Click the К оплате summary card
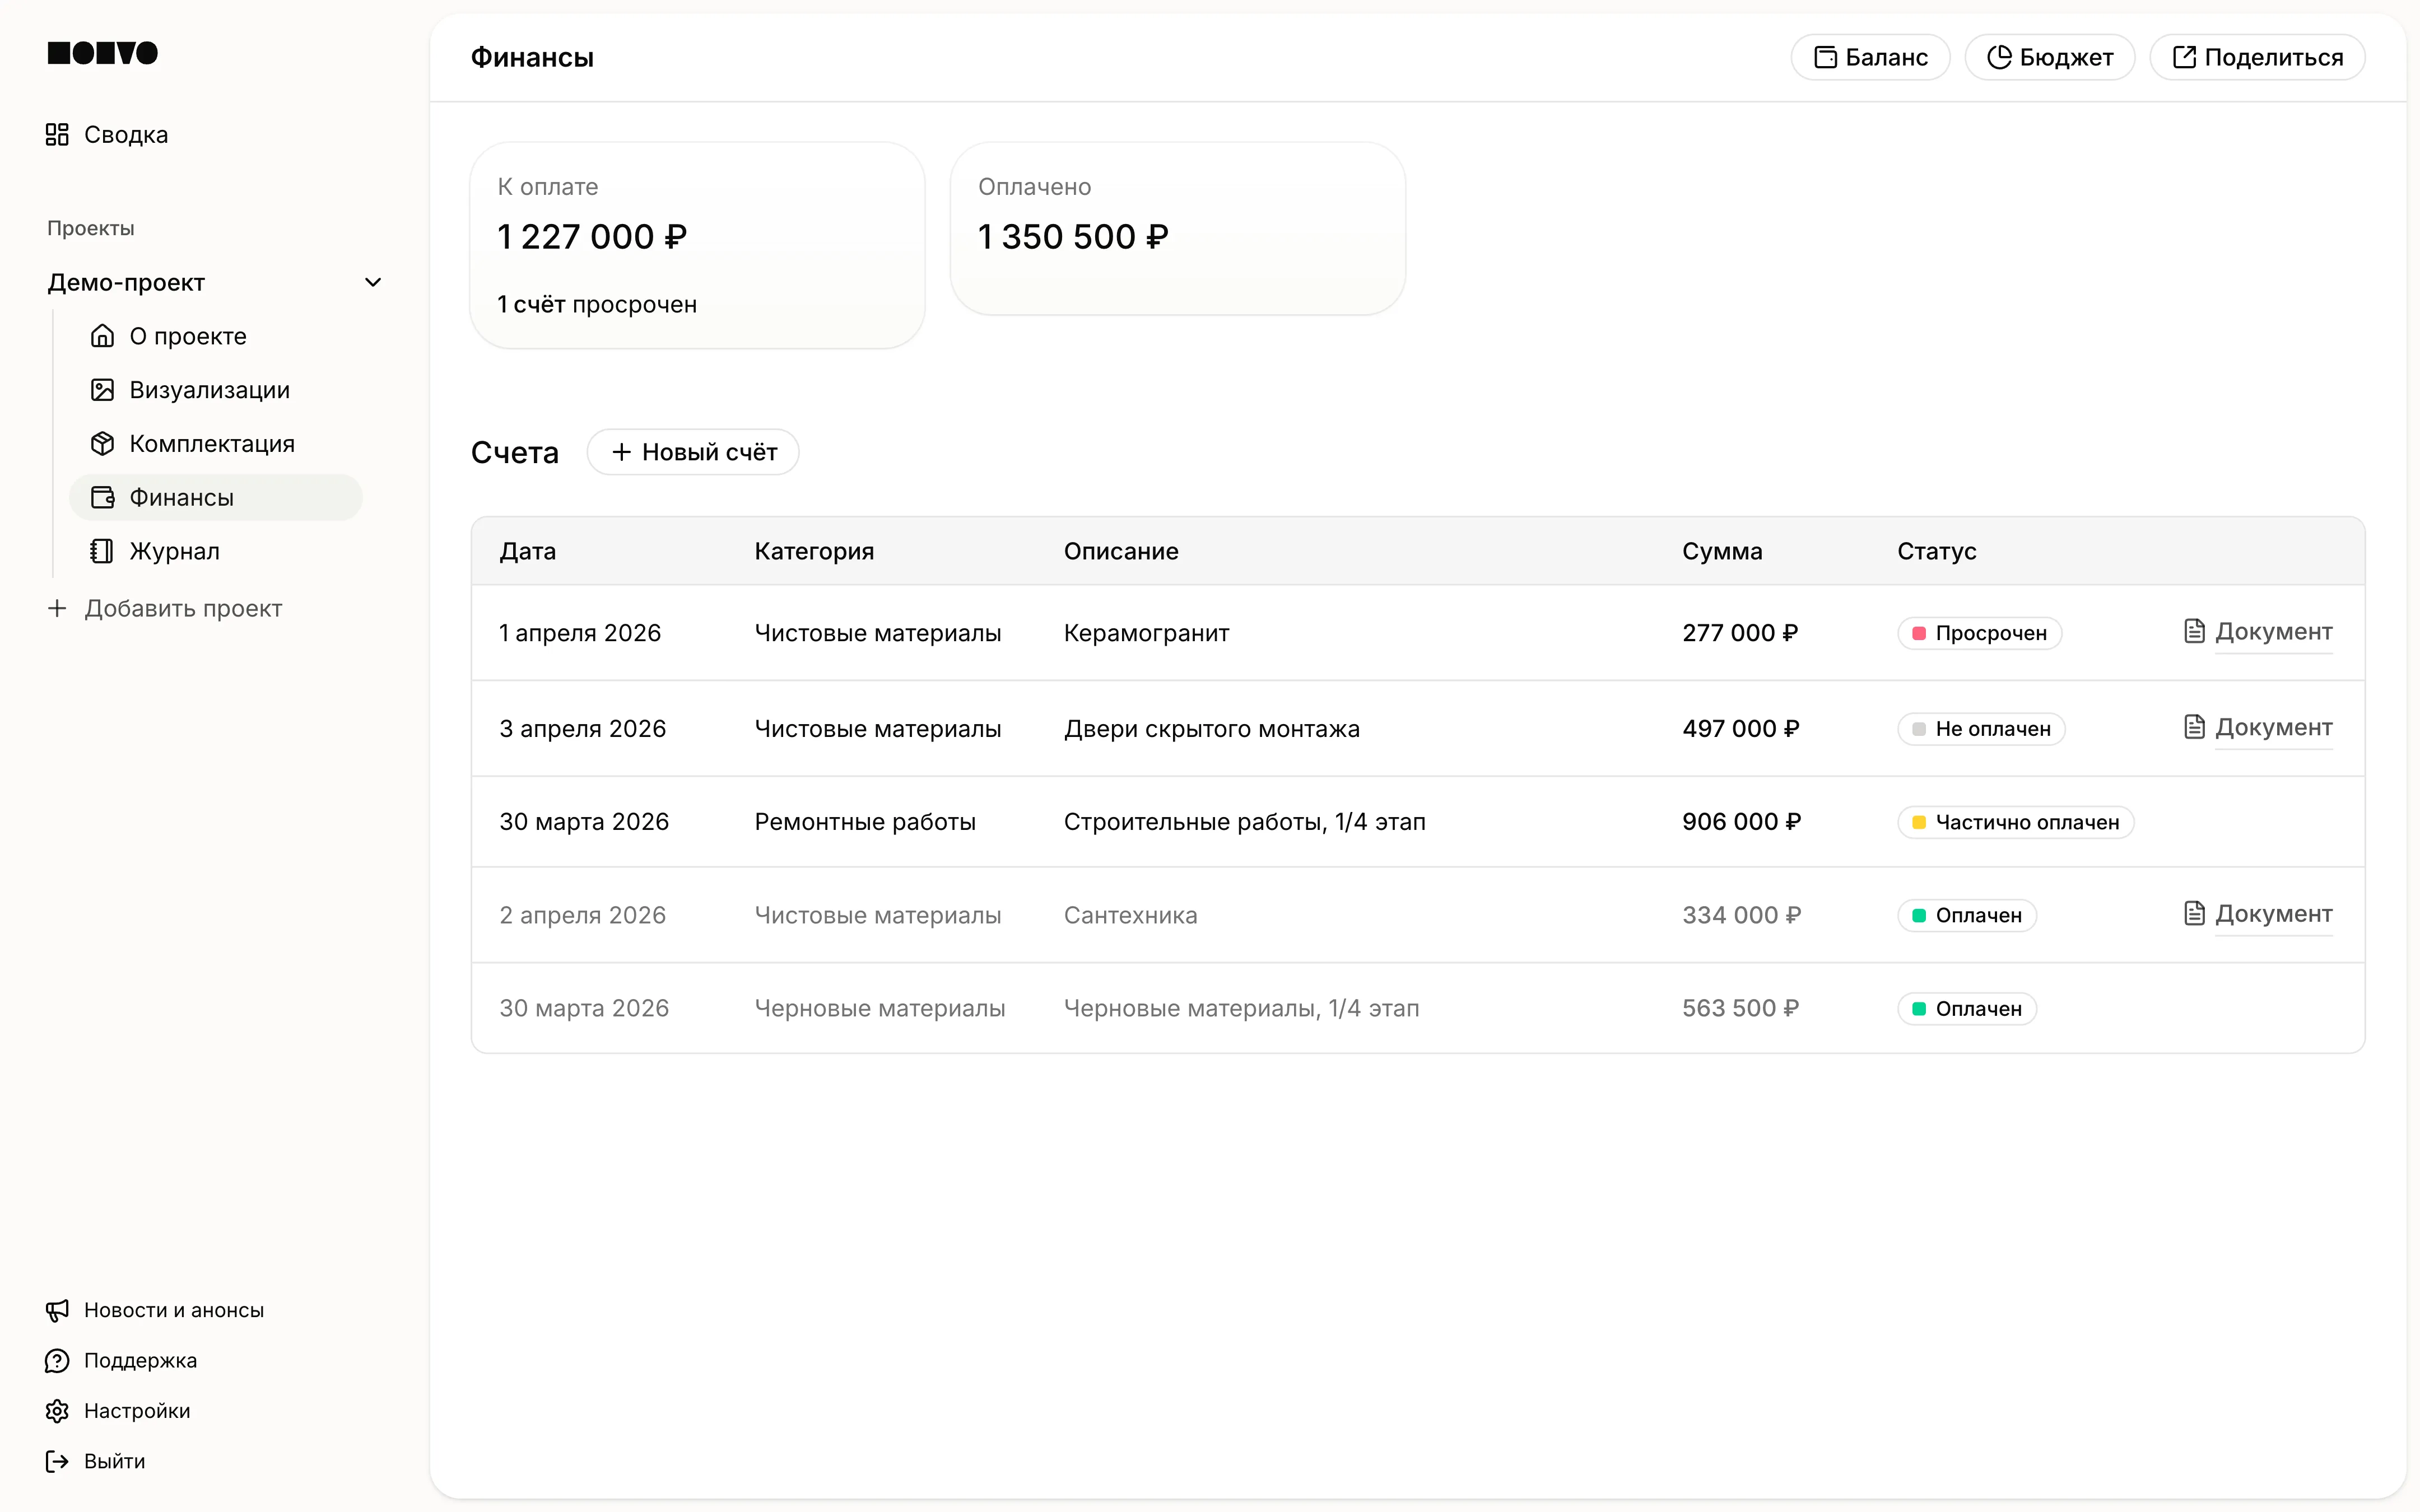This screenshot has height=1512, width=2420. tap(697, 245)
